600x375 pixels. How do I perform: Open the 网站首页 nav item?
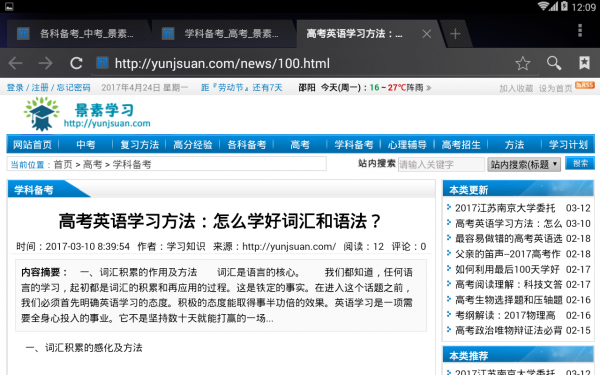(32, 145)
